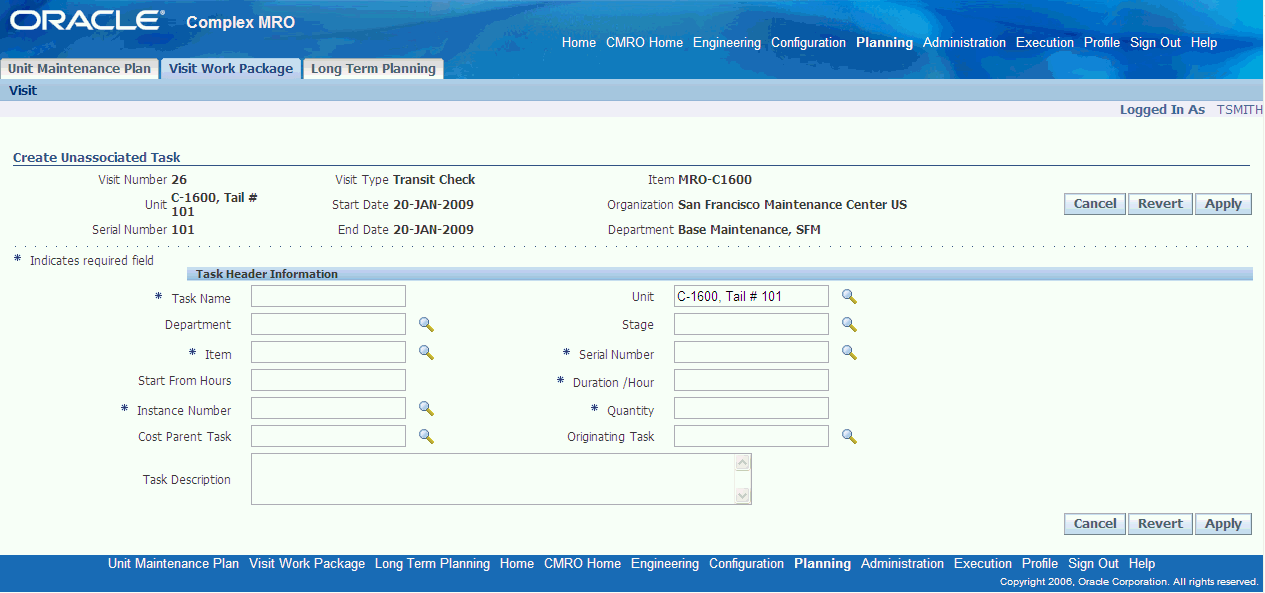Image resolution: width=1265 pixels, height=593 pixels.
Task: Open Home footer link
Action: (x=517, y=564)
